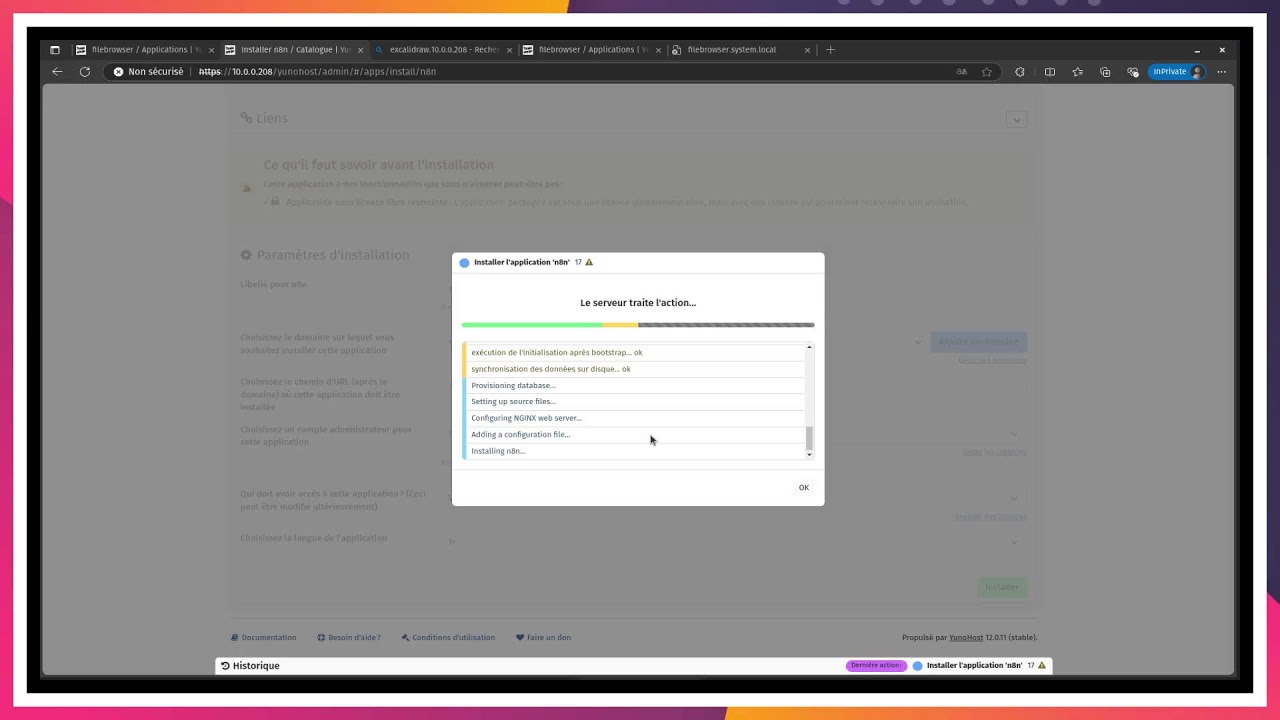Click the 'Dernière action' purple badge
This screenshot has height=720, width=1280.
tap(876, 665)
